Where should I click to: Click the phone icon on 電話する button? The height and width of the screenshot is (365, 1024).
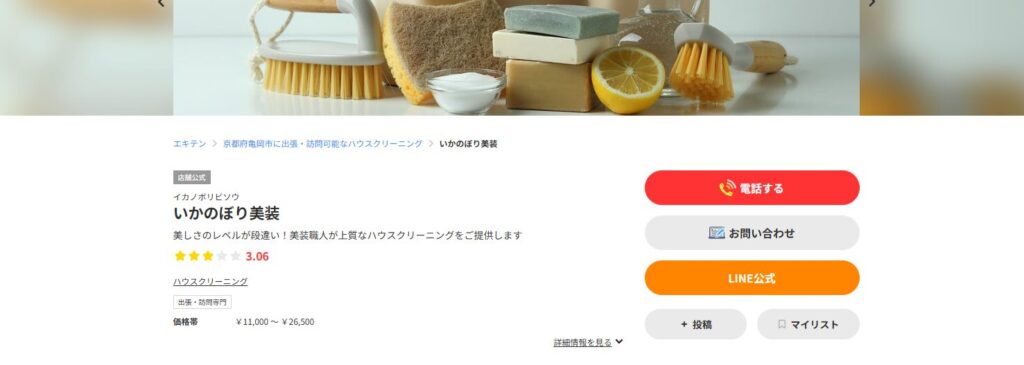pyautogui.click(x=727, y=188)
